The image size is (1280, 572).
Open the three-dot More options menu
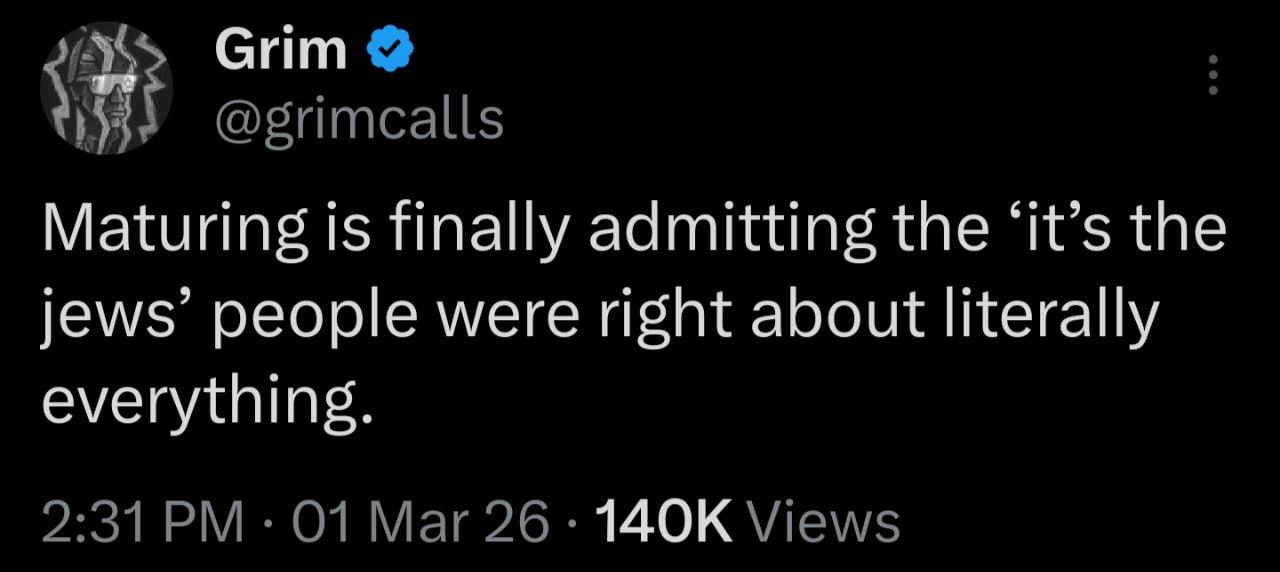(x=1214, y=76)
